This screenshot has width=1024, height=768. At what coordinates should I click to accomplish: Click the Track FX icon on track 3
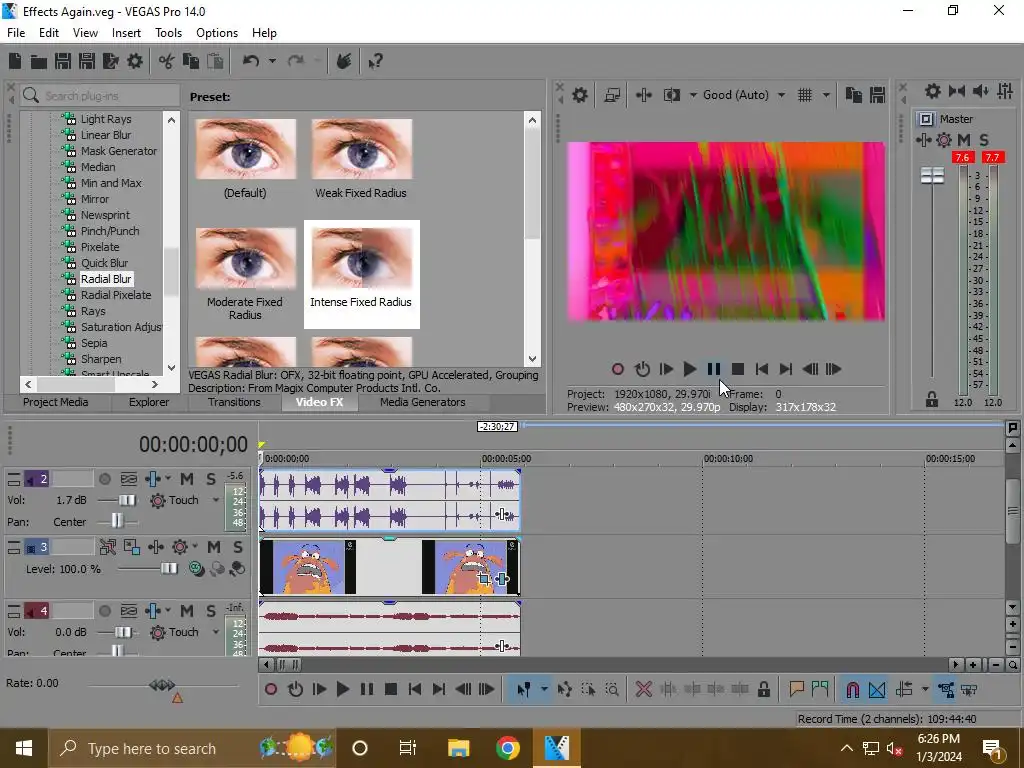(x=155, y=547)
